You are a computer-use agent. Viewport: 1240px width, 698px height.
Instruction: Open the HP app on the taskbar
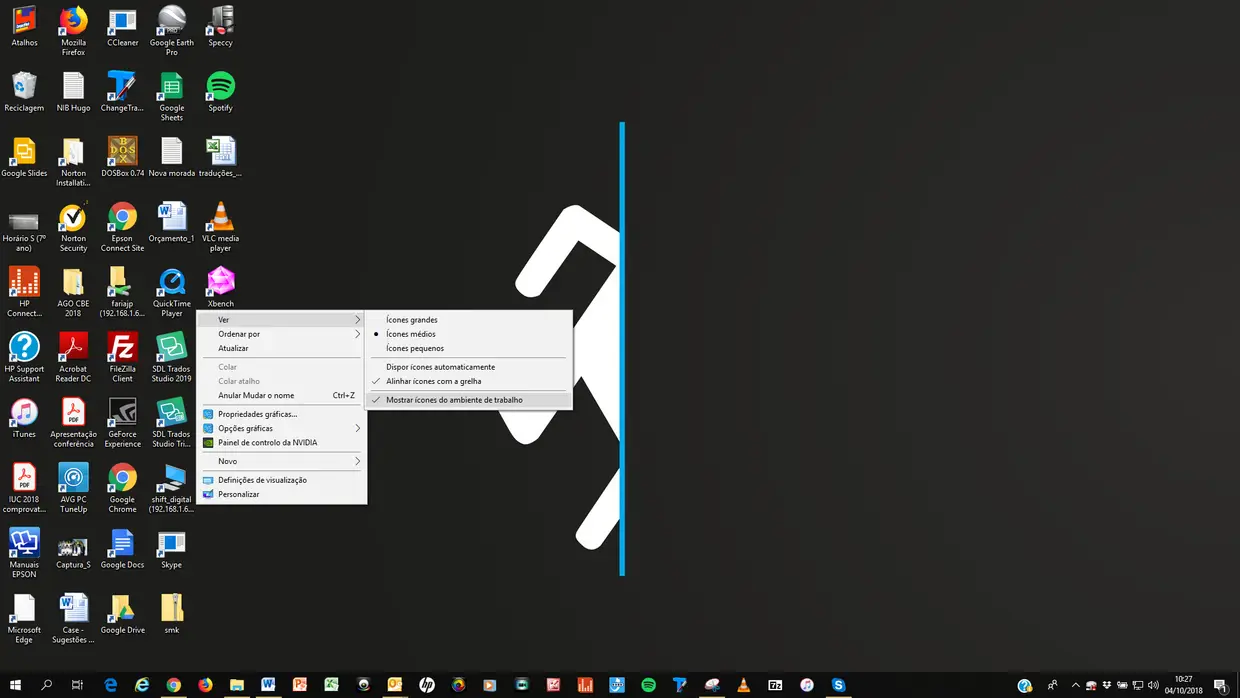pos(426,685)
